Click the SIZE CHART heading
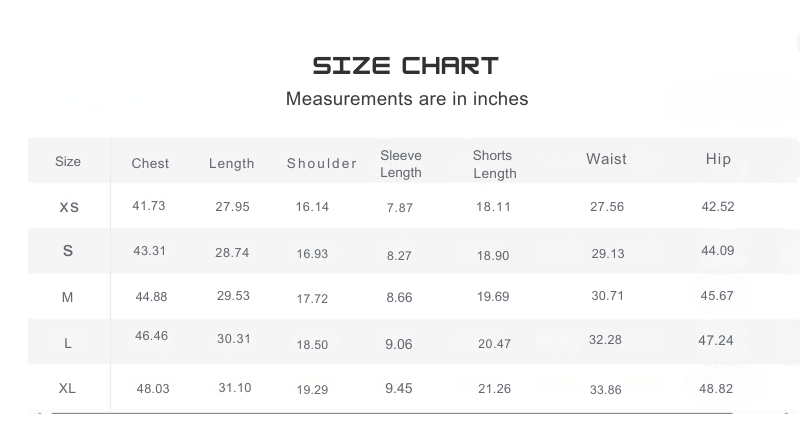 pyautogui.click(x=405, y=67)
